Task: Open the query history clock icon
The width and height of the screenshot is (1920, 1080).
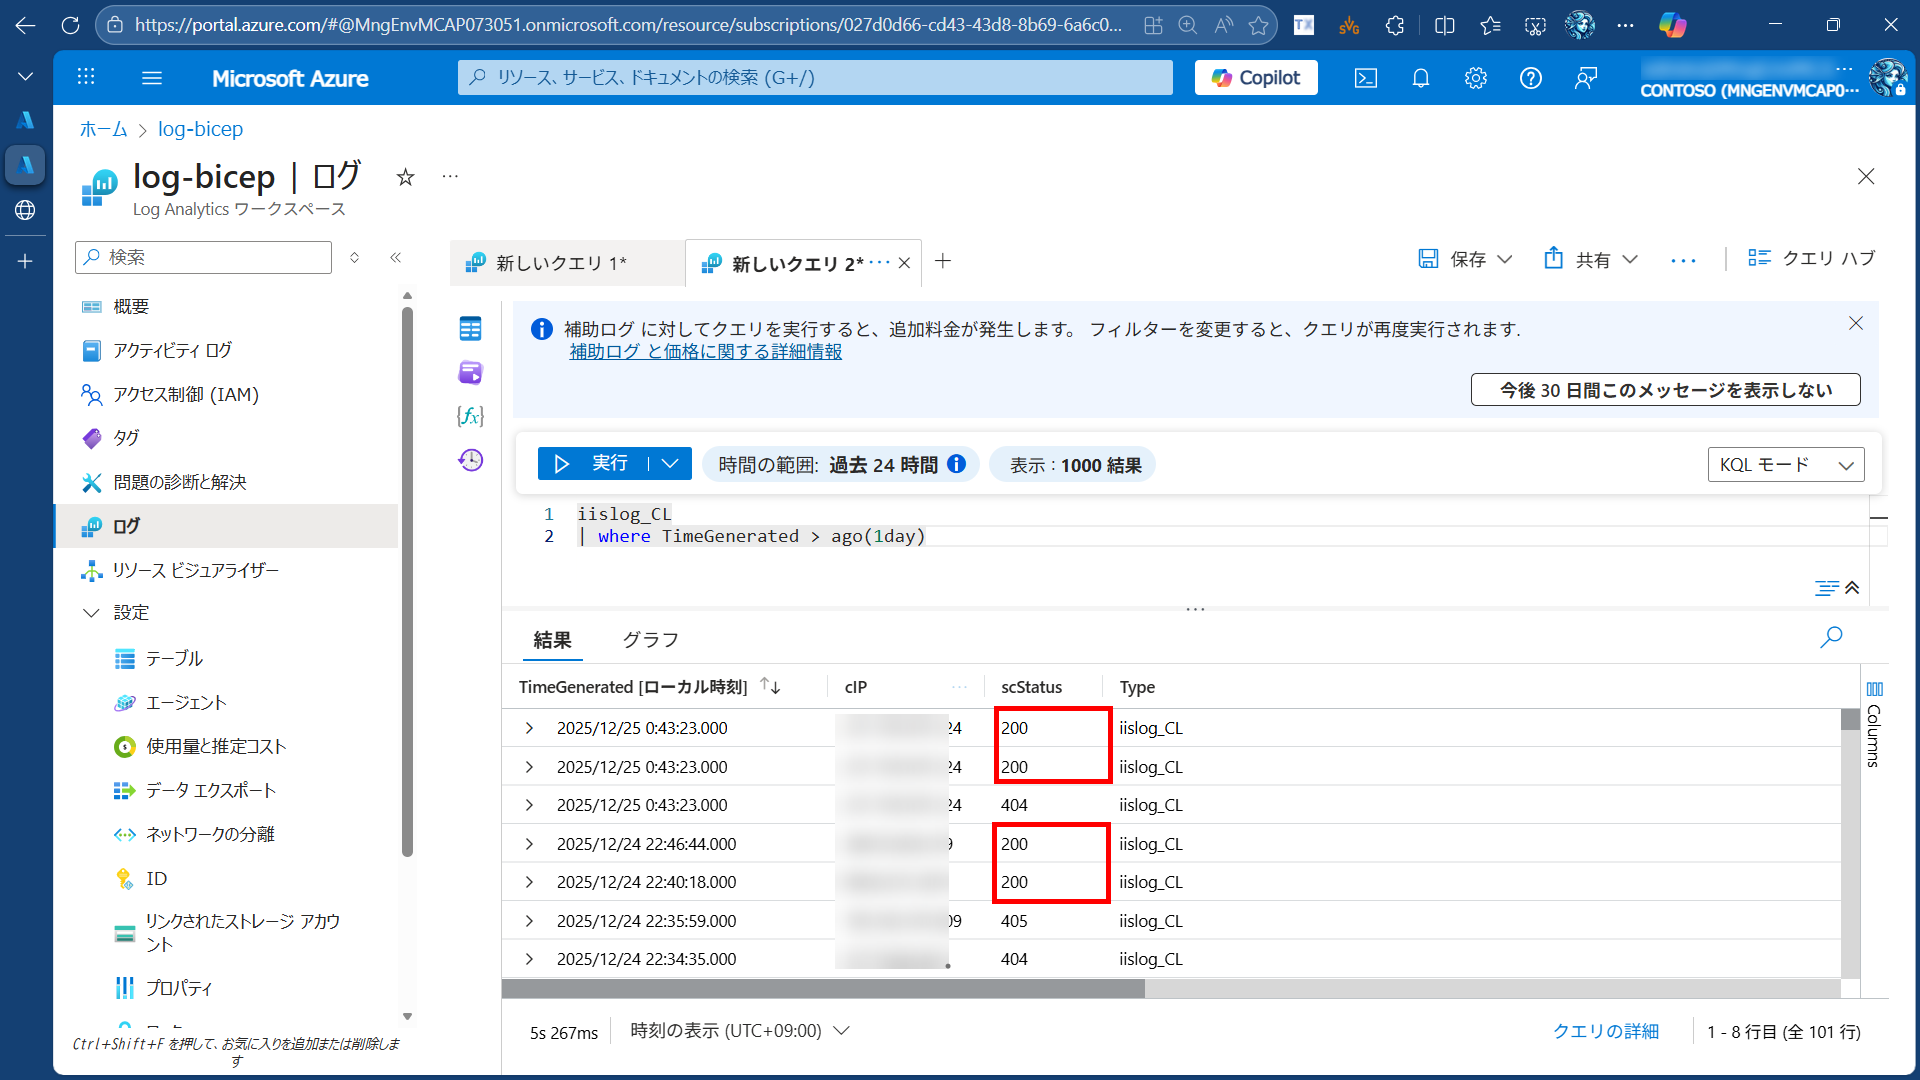Action: (x=470, y=460)
